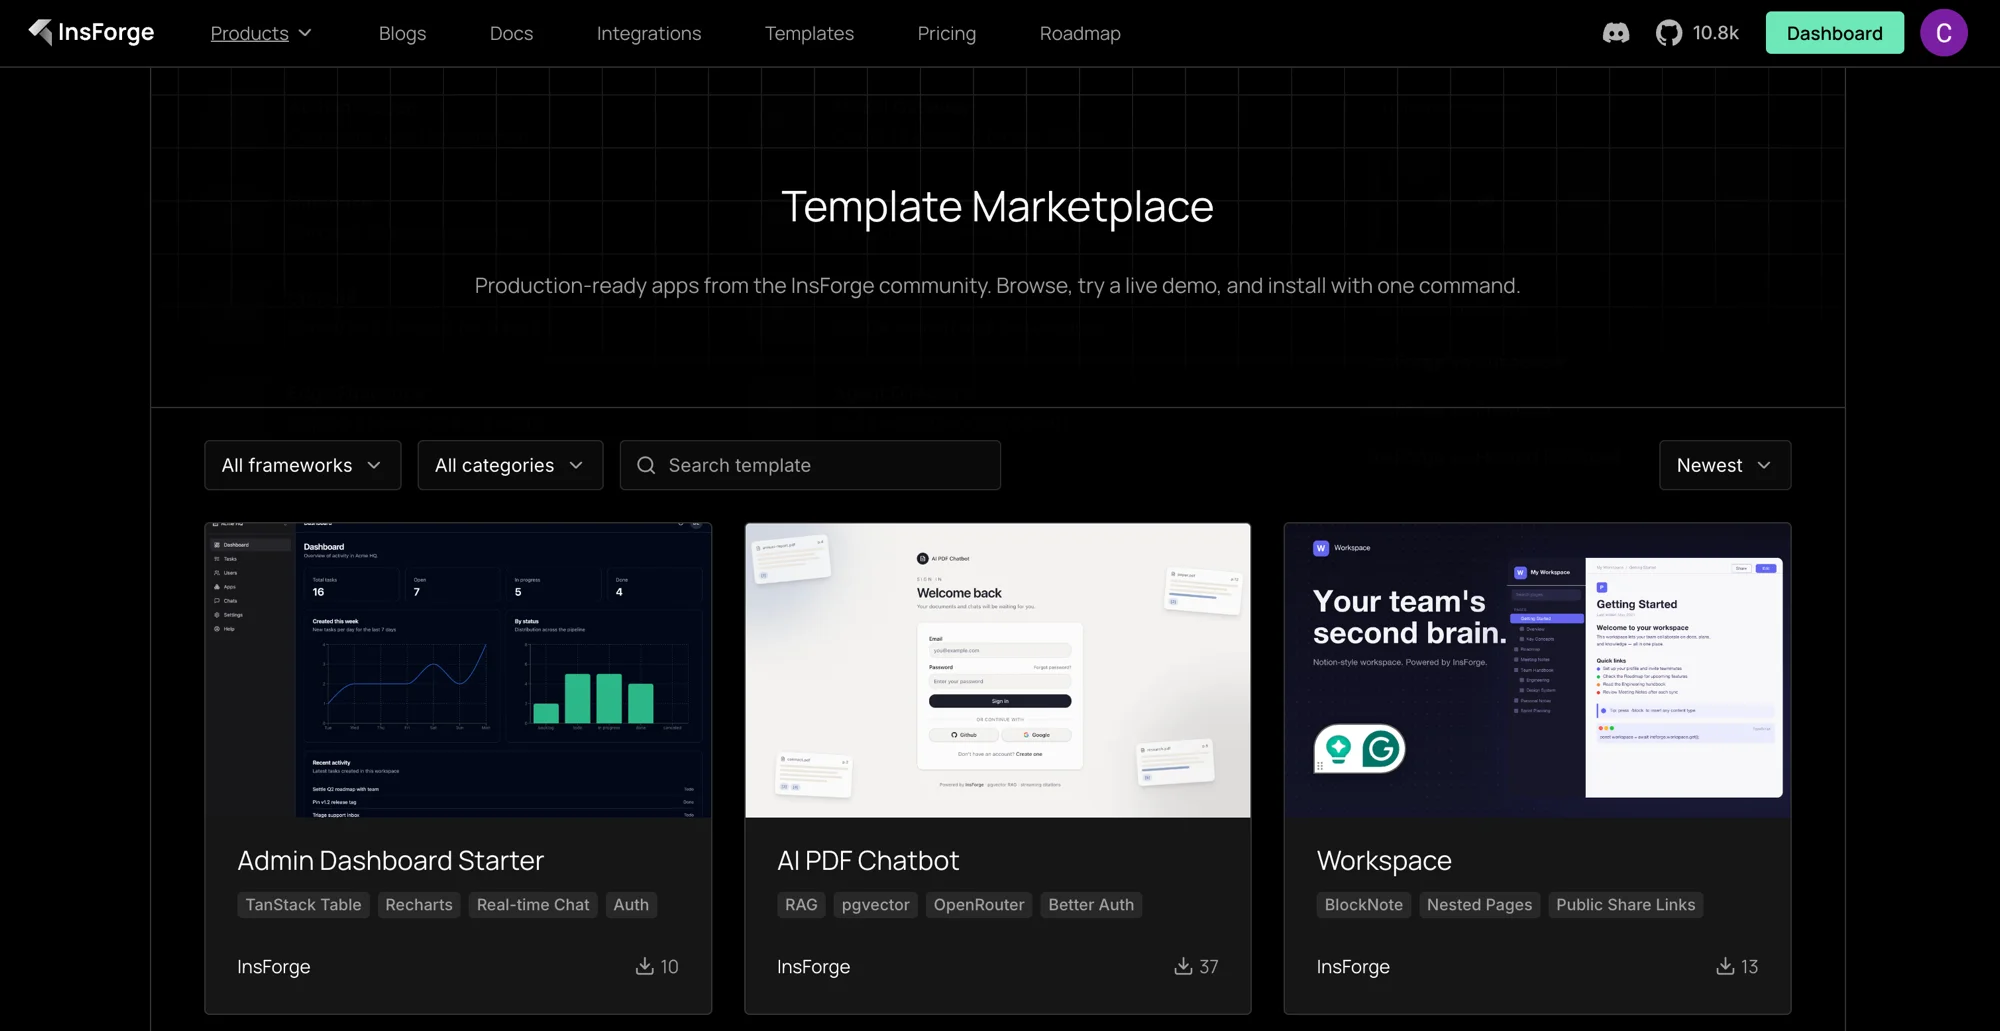Screen dimensions: 2000x1031
Task: Select the Nested Pages tag
Action: (x=1479, y=905)
